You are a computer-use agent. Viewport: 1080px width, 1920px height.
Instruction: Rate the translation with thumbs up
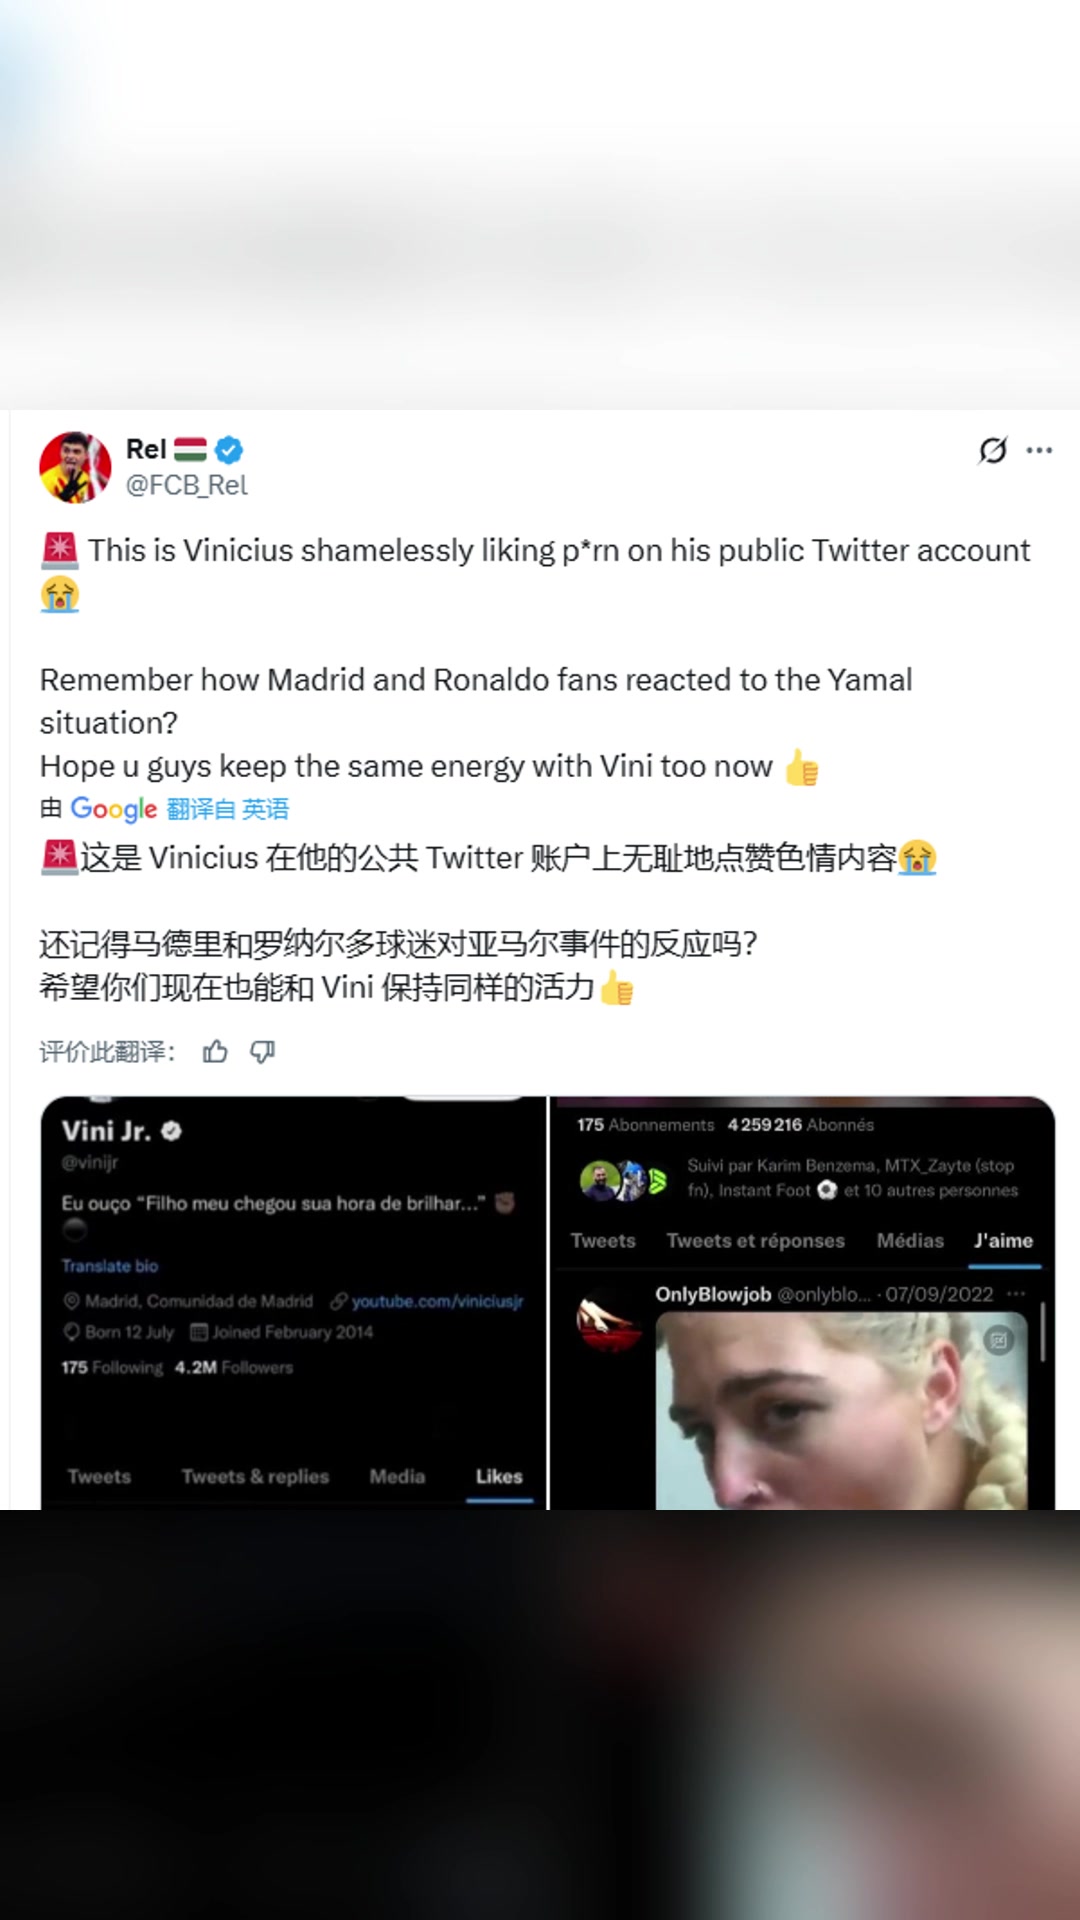[x=215, y=1052]
